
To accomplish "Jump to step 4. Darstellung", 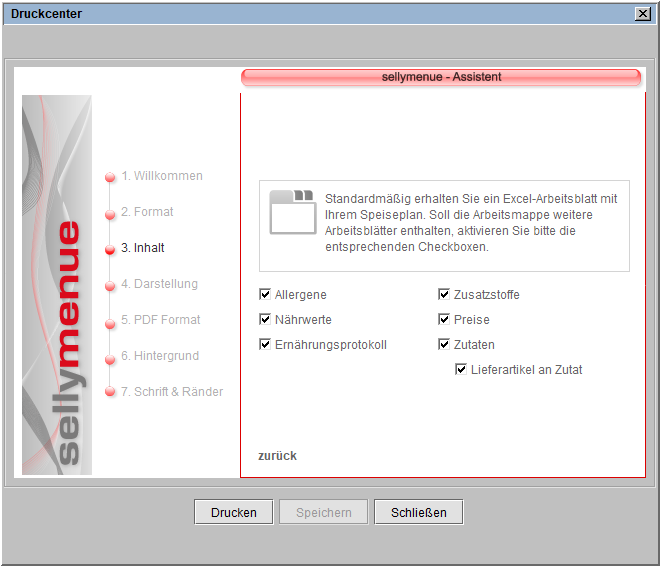I will [x=160, y=284].
